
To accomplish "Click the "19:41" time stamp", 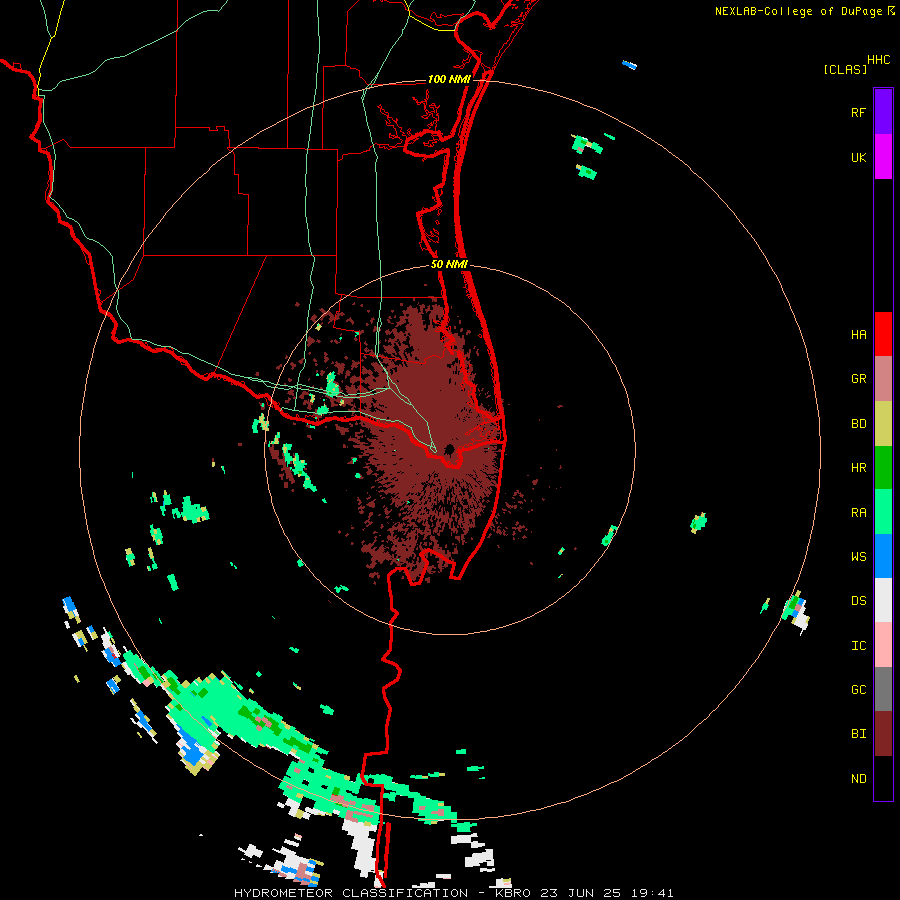I will point(654,893).
